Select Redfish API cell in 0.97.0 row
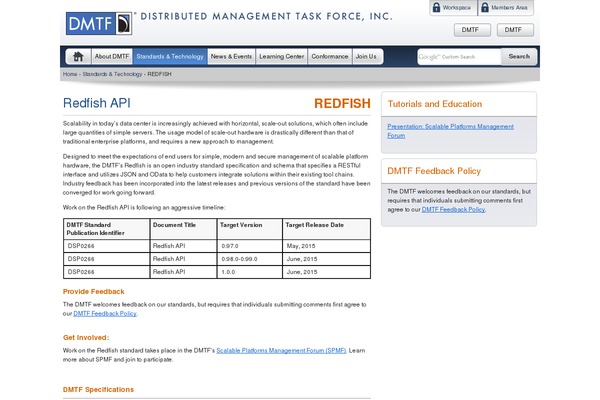 (183, 246)
